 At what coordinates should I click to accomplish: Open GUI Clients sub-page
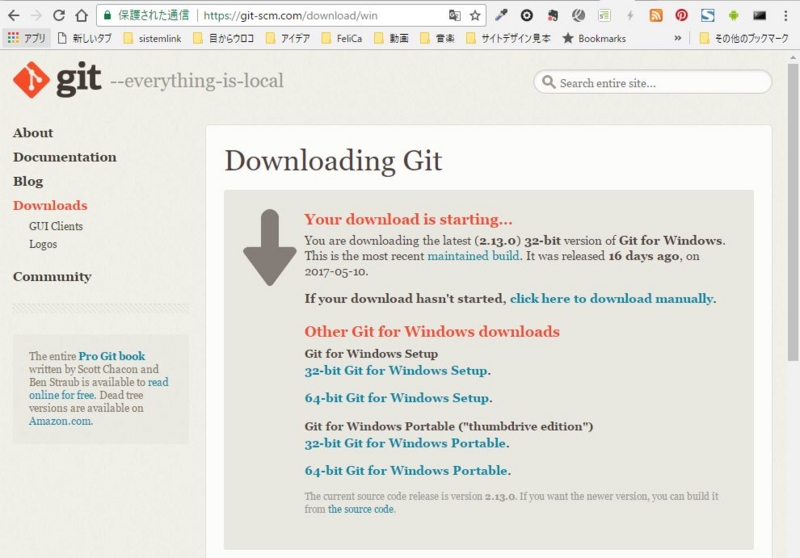[x=56, y=226]
